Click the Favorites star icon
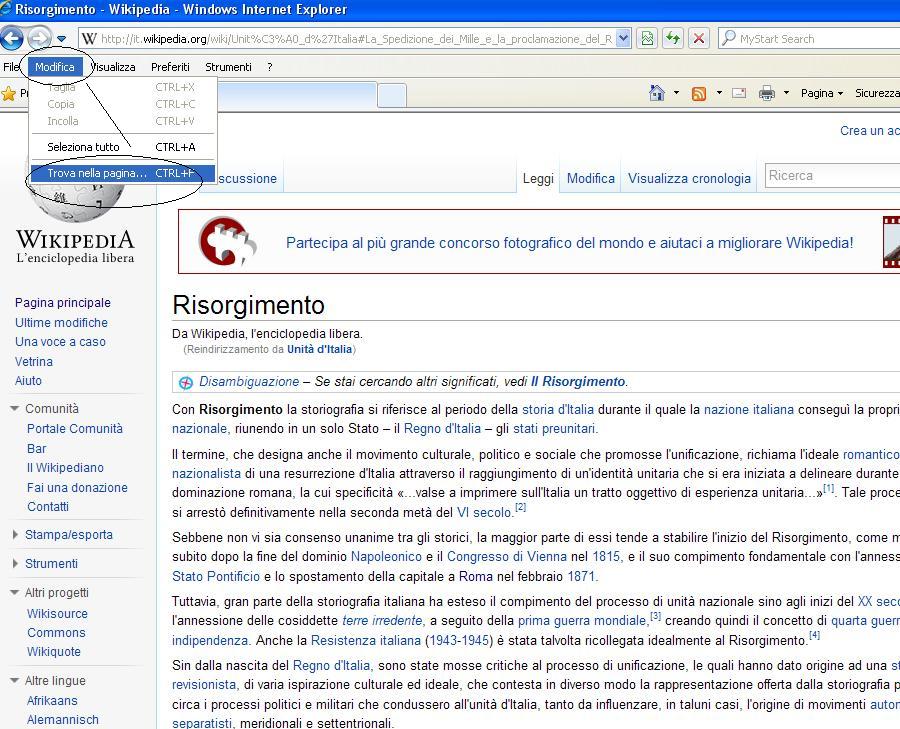900x729 pixels. point(9,94)
